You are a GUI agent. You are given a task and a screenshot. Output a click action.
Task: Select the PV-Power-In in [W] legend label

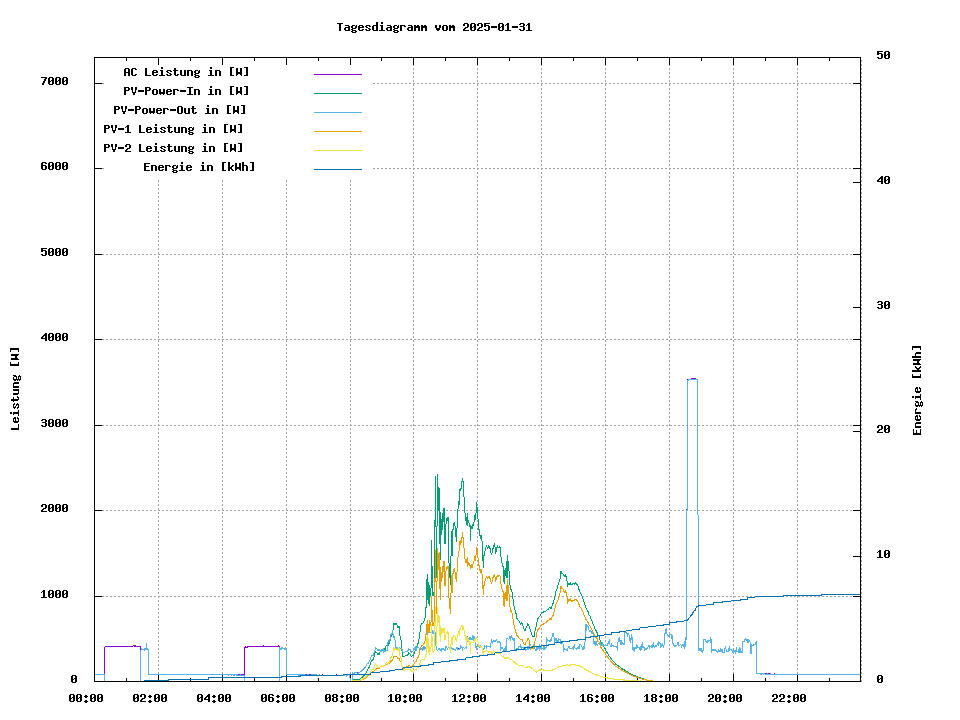[x=186, y=91]
